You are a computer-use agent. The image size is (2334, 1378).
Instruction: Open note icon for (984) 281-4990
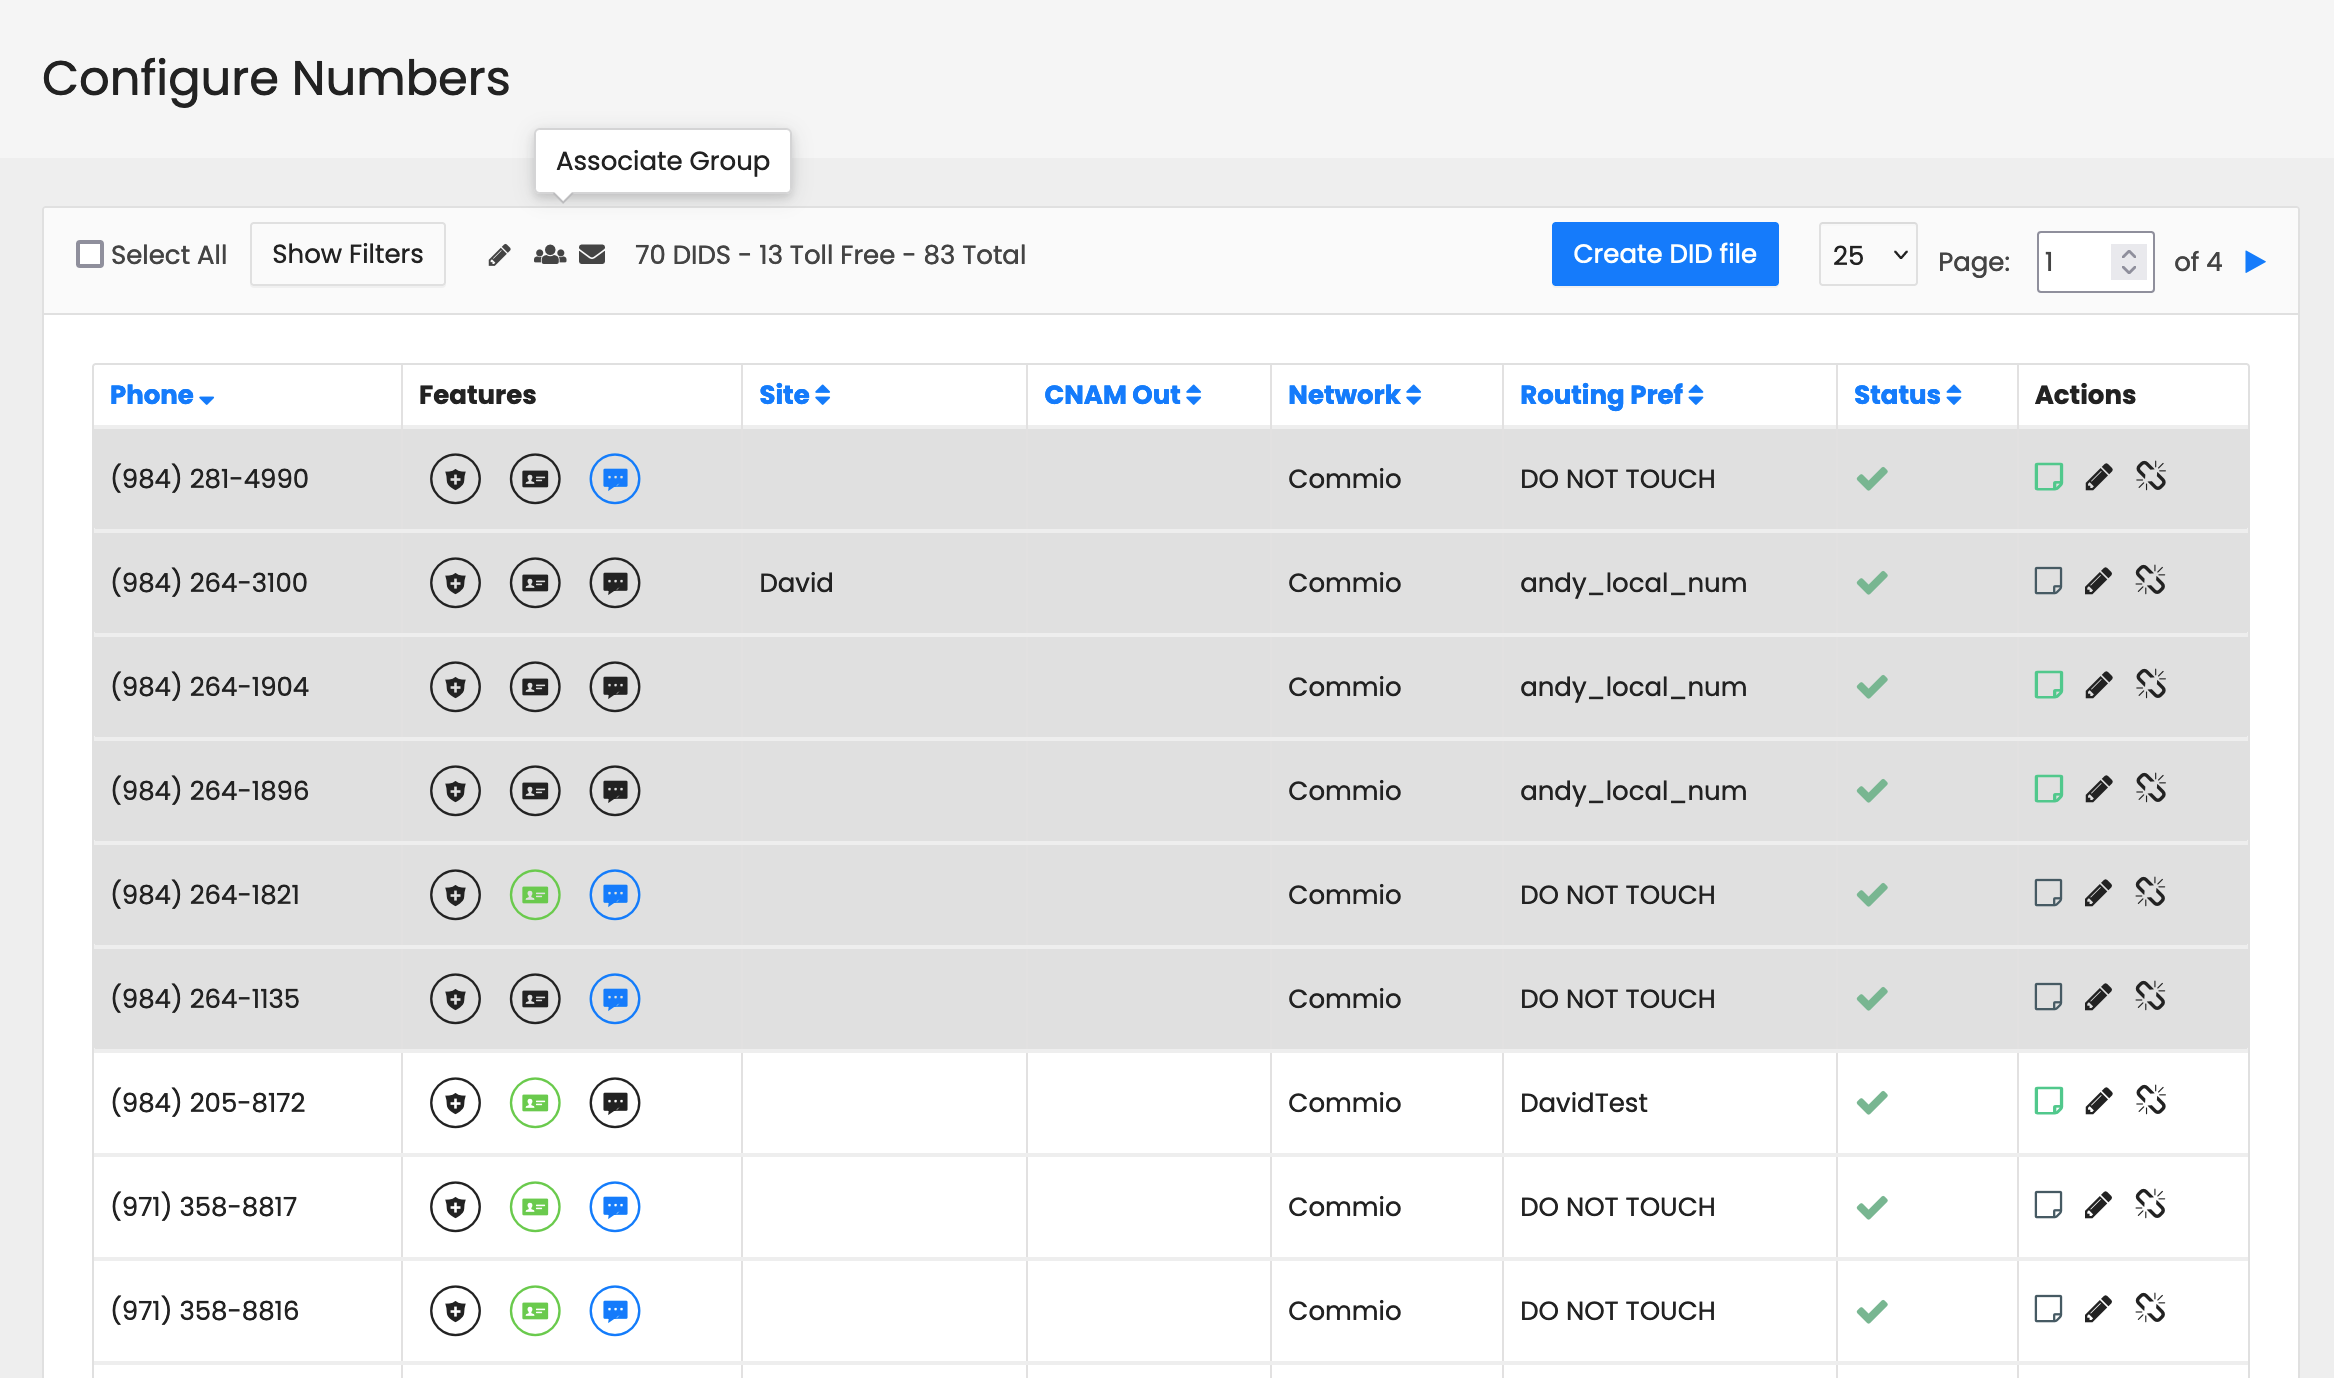point(2048,477)
